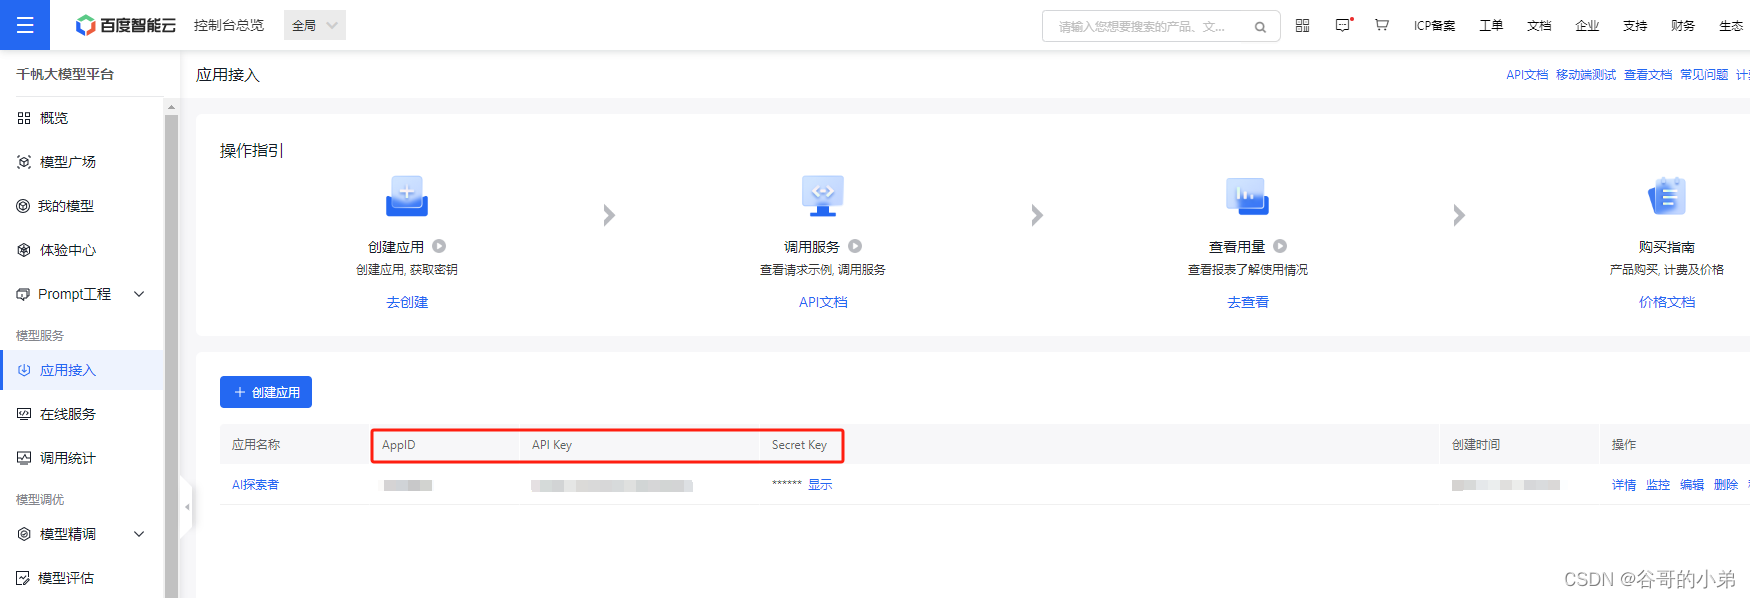Click the 体验中心 sidebar icon

[24, 250]
